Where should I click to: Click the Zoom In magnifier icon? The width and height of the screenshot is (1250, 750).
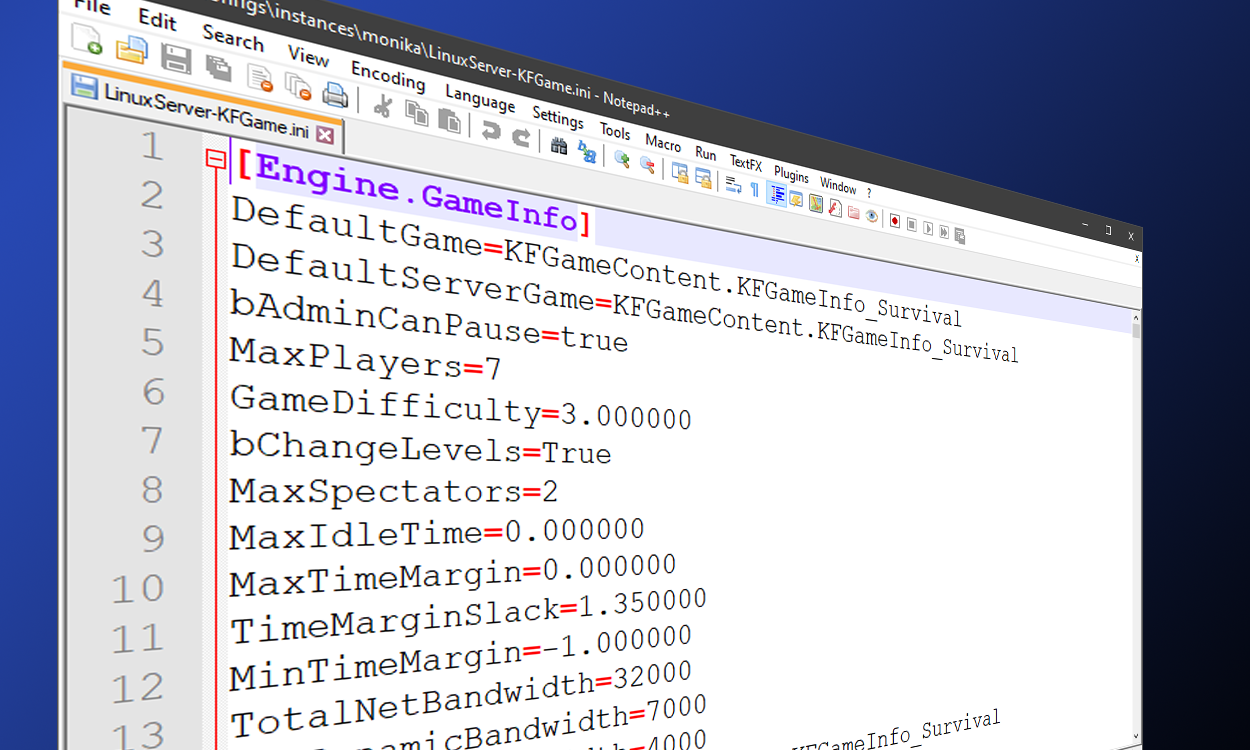click(x=622, y=159)
